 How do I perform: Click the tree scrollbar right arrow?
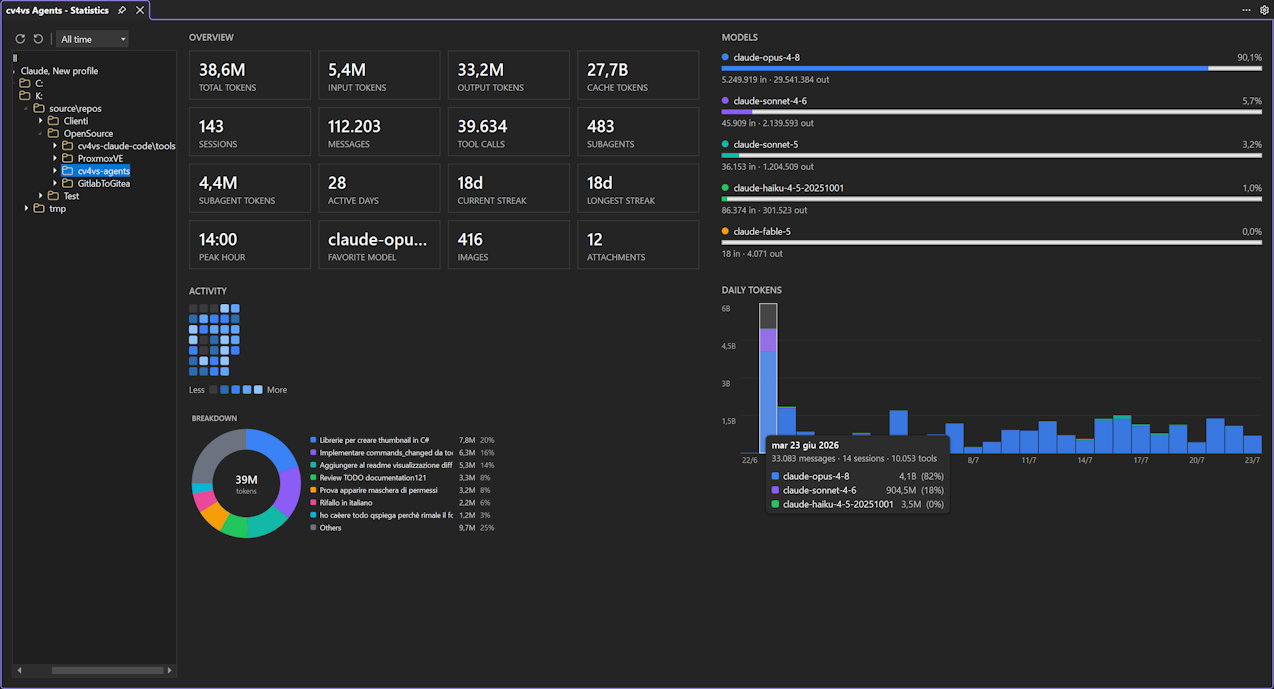170,670
